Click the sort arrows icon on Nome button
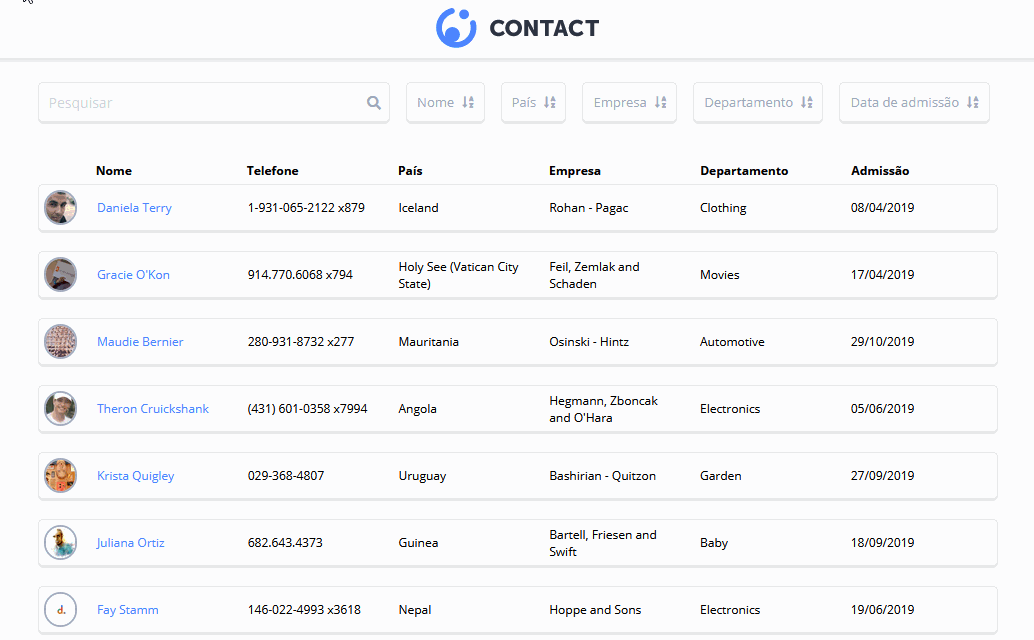 coord(467,102)
